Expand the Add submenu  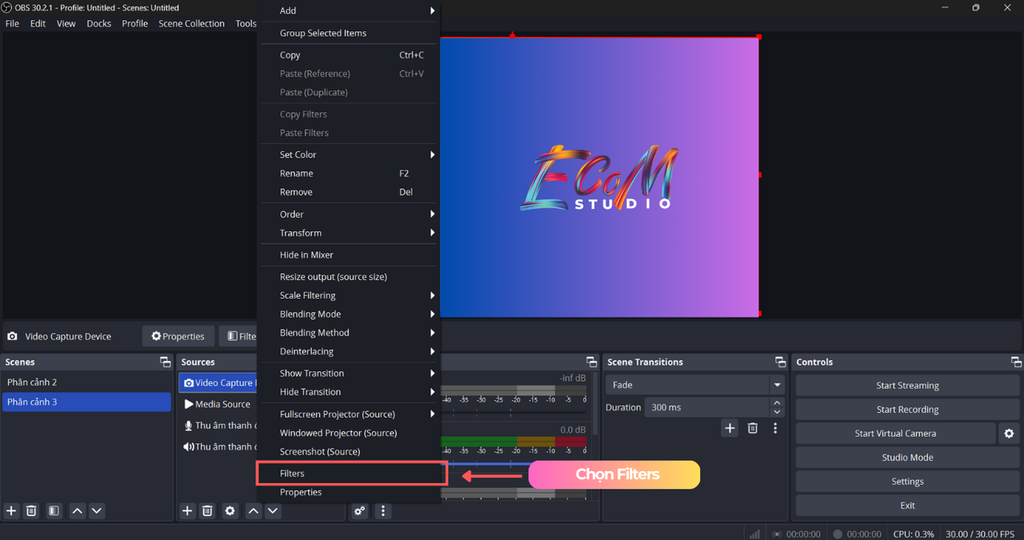click(349, 10)
